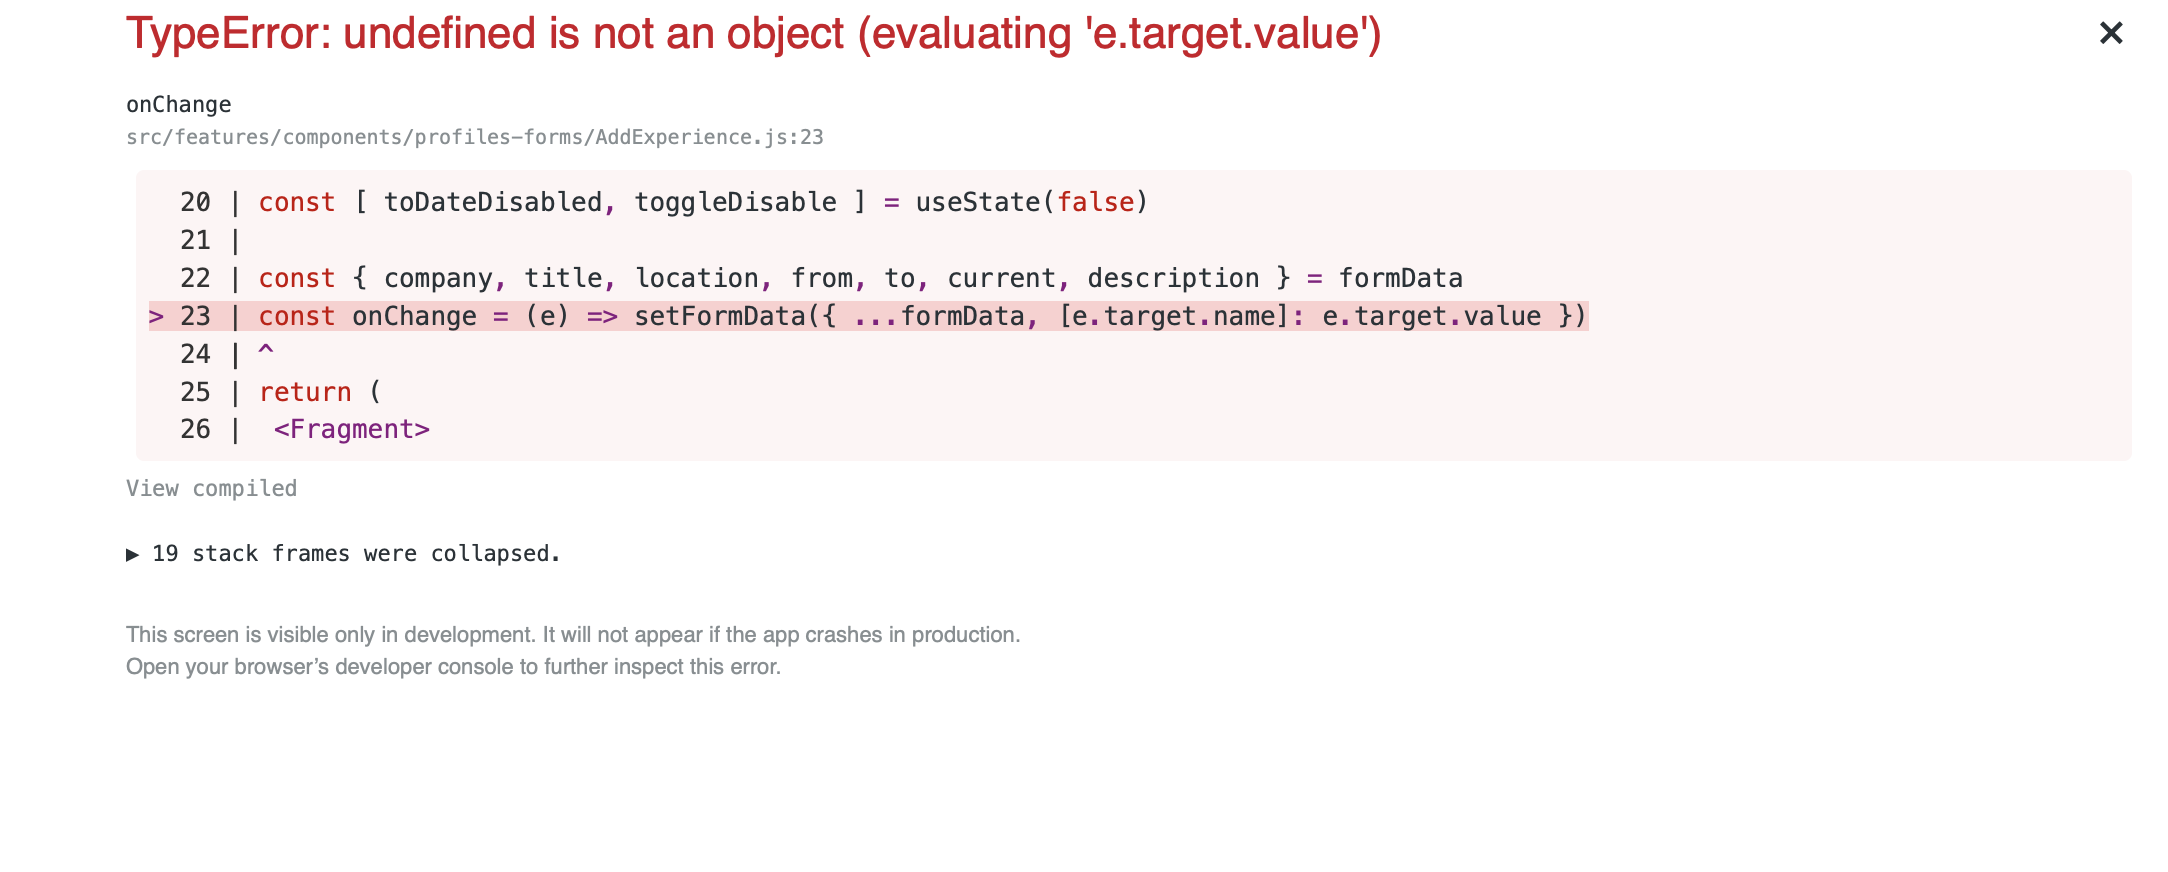Click the onChange function name label
Viewport: 2168px width, 872px height.
coord(178,103)
